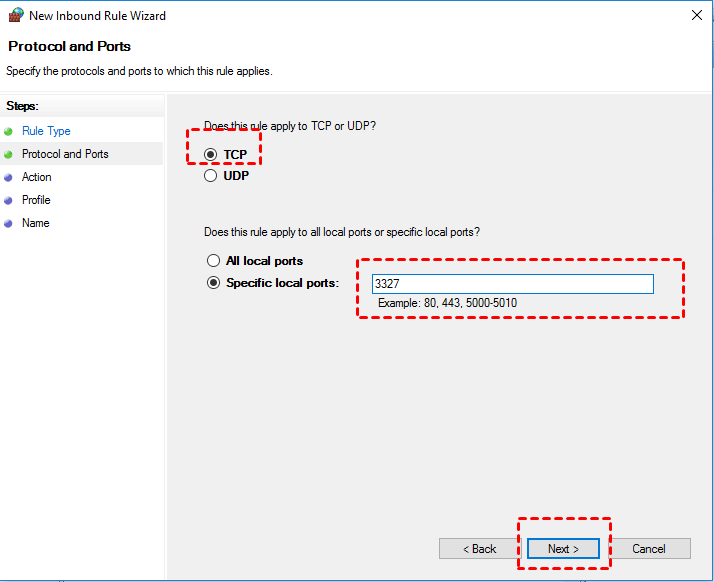Click the firewall wizard title bar icon
Screen dimensions: 714x582
click(x=14, y=16)
